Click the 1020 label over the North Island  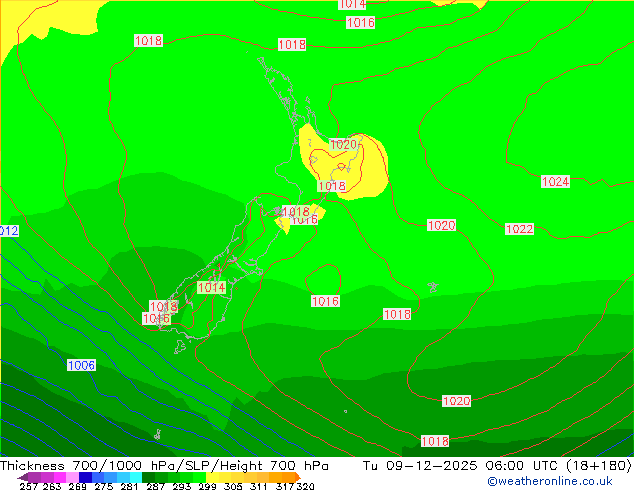pyautogui.click(x=343, y=144)
